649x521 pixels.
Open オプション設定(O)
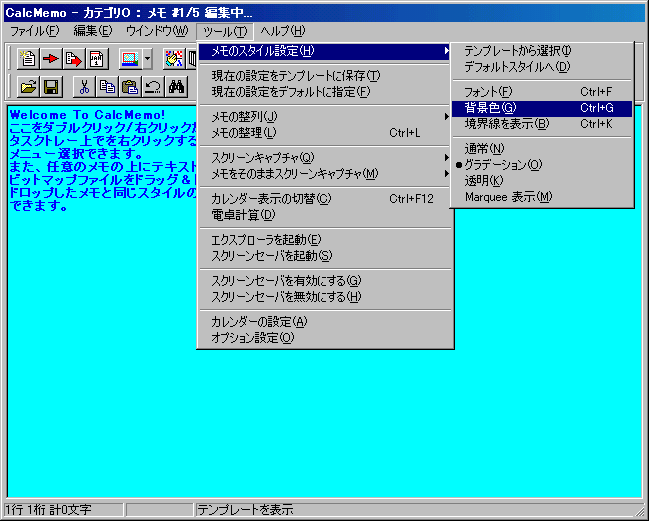tap(325, 338)
